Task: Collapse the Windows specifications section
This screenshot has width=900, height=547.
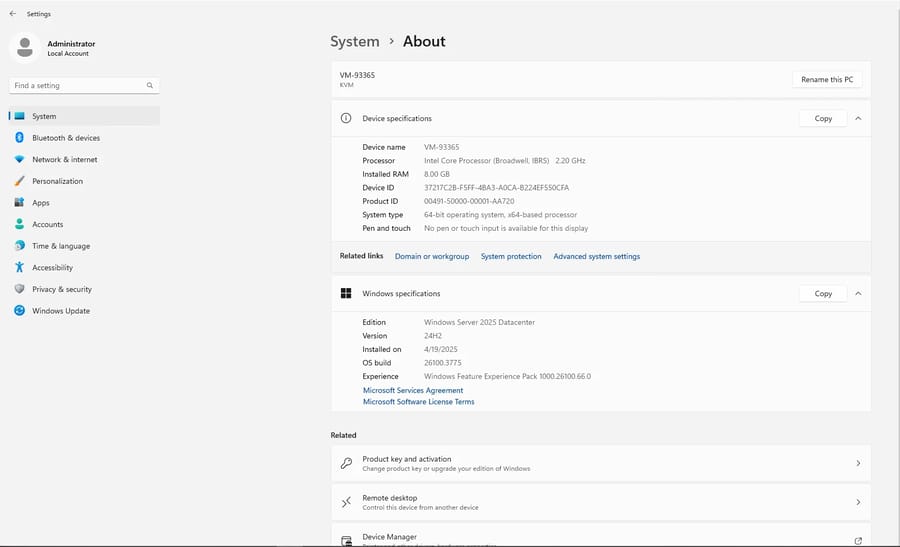Action: pos(858,294)
